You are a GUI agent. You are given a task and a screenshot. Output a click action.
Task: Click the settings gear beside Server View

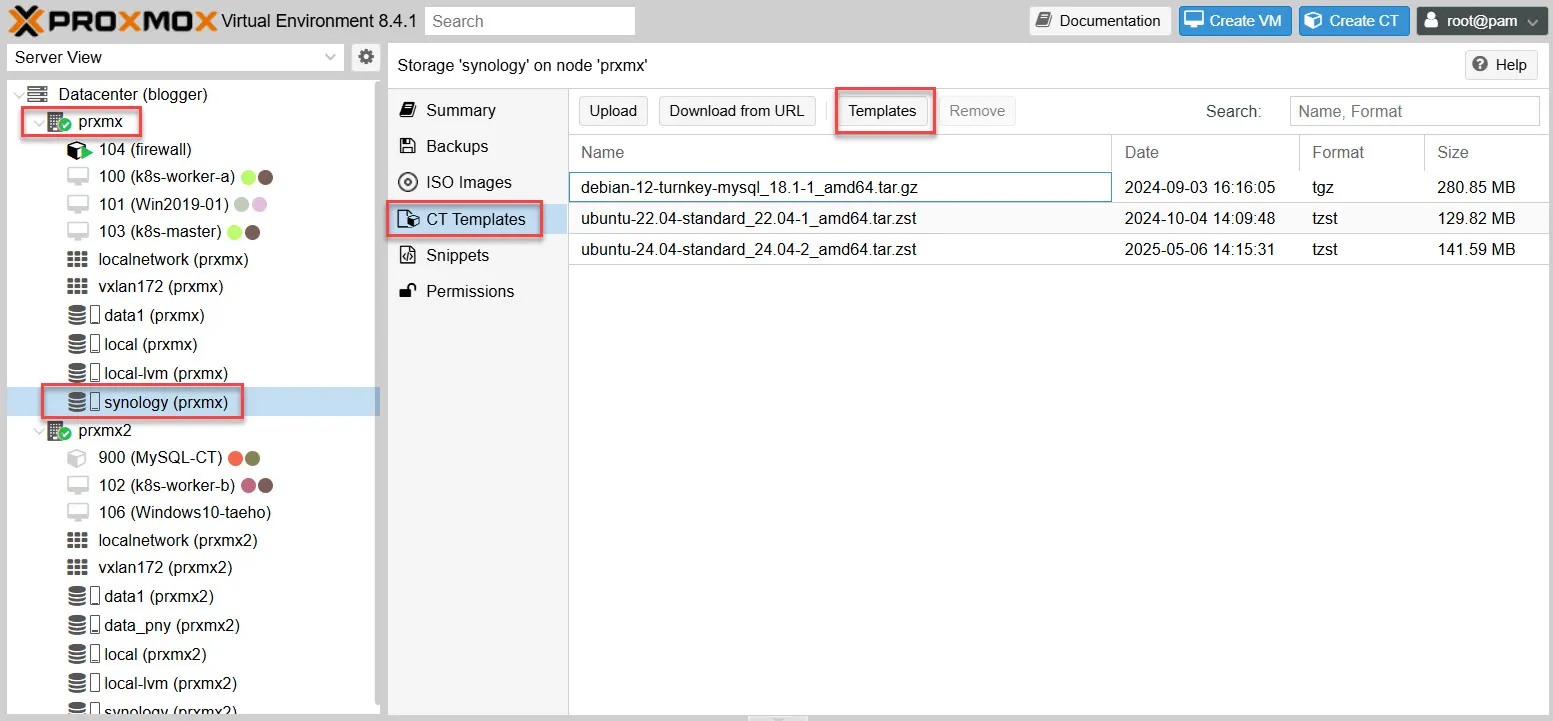click(x=365, y=57)
